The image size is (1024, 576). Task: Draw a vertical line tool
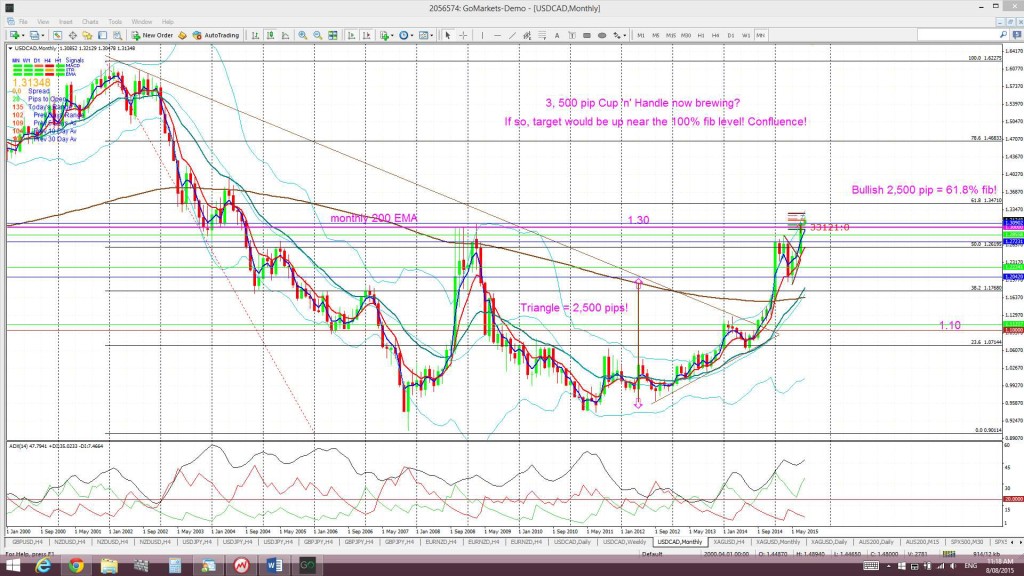(x=483, y=35)
